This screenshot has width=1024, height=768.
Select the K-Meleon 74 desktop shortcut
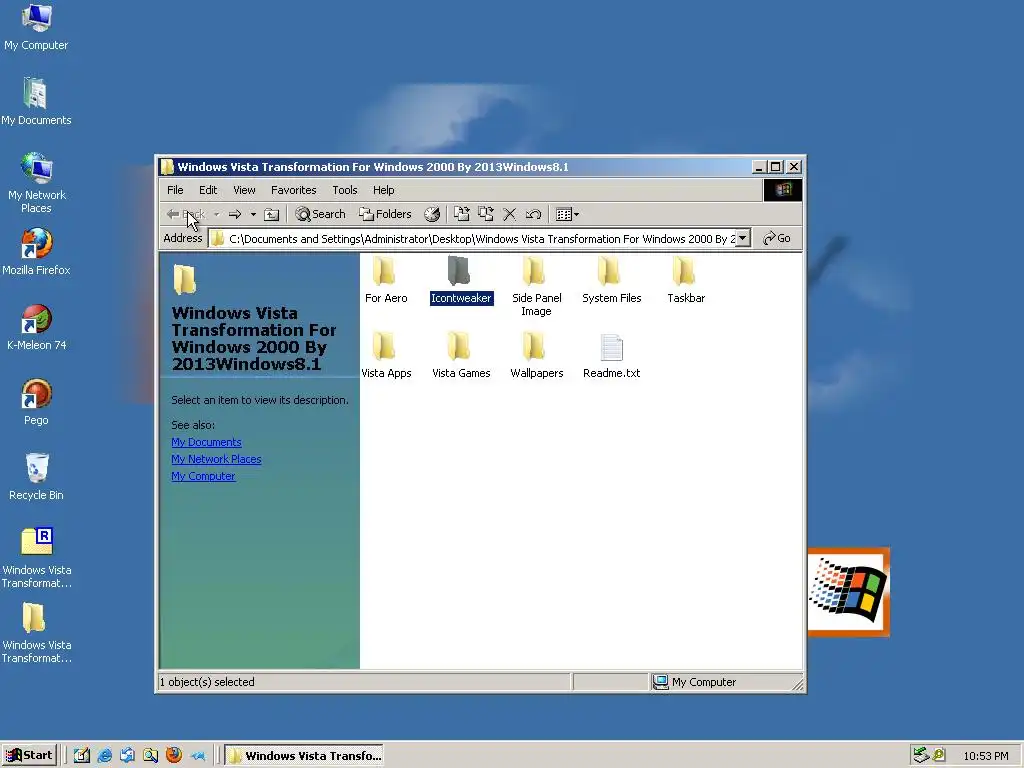pyautogui.click(x=36, y=327)
